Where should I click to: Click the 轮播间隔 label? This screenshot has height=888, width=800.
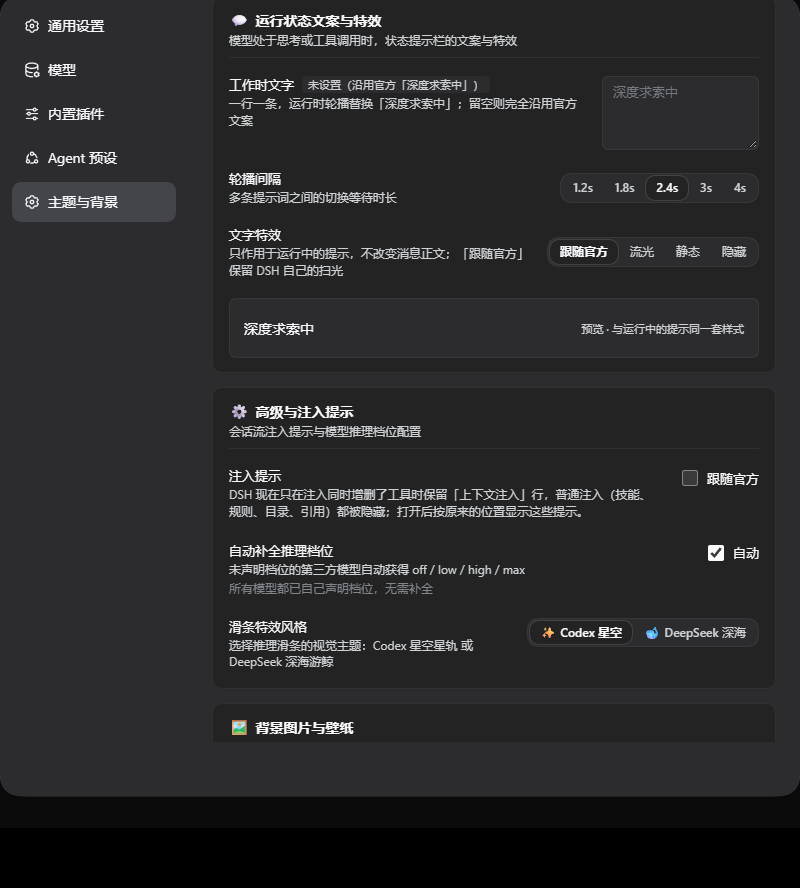[x=255, y=180]
